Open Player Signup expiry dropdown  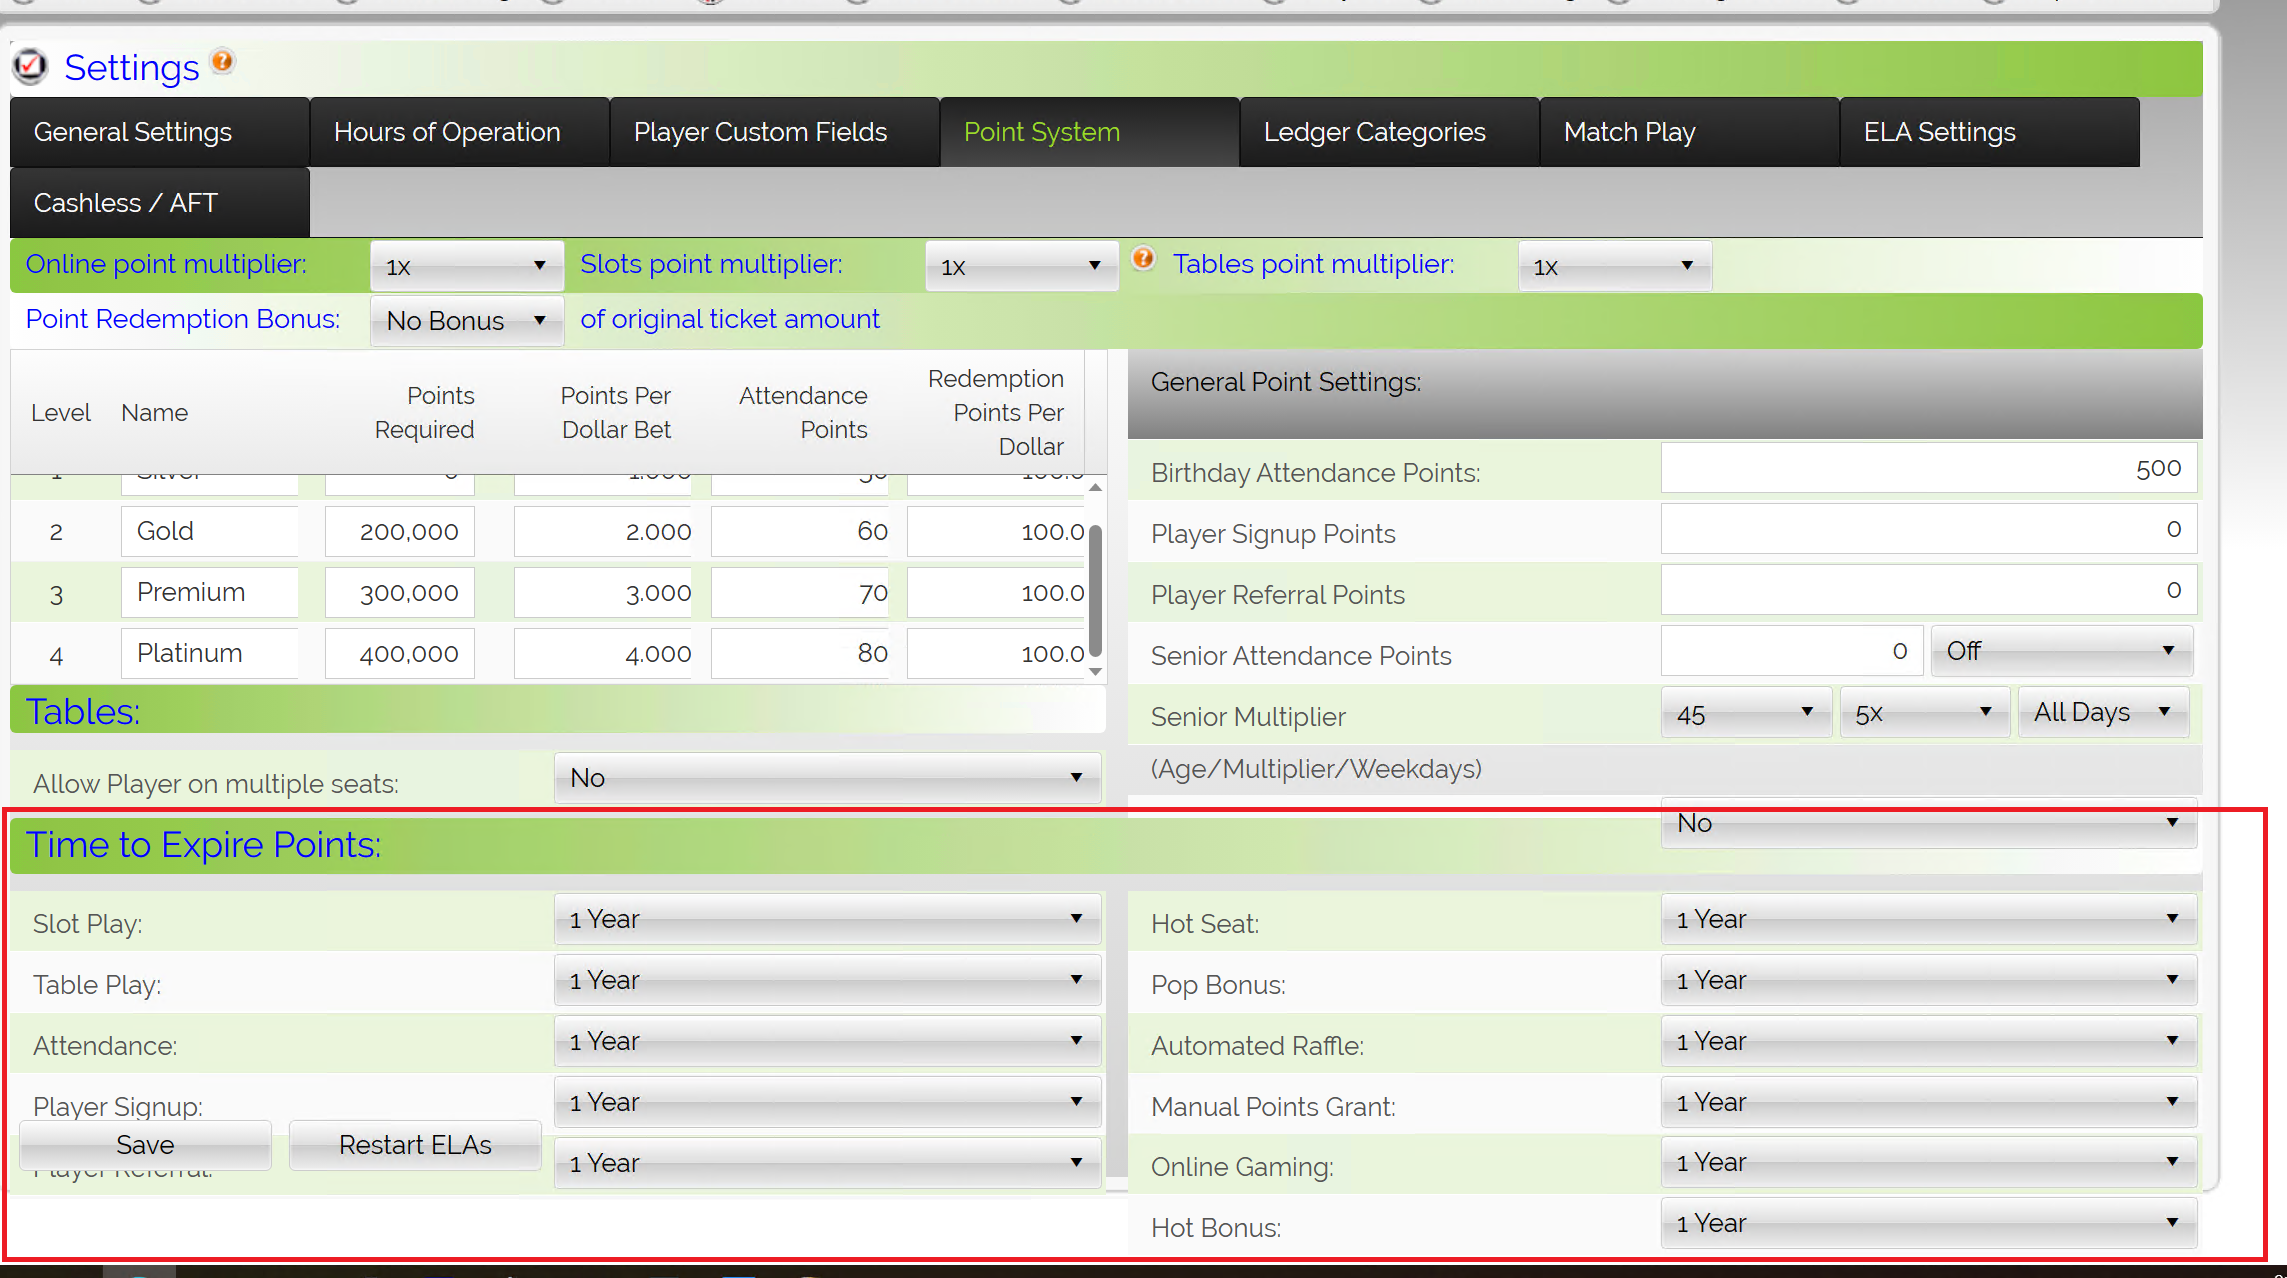[828, 1102]
